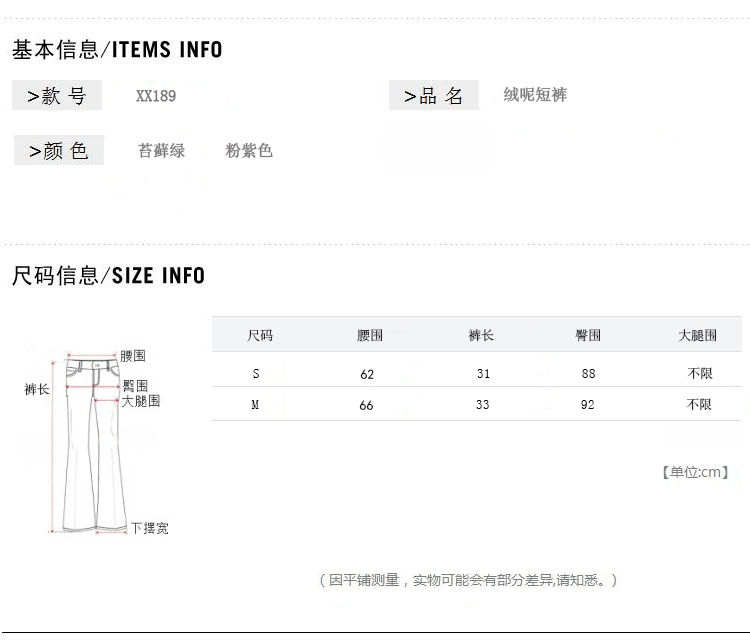750x643 pixels.
Task: Click hip value 92 for size M
Action: (587, 405)
